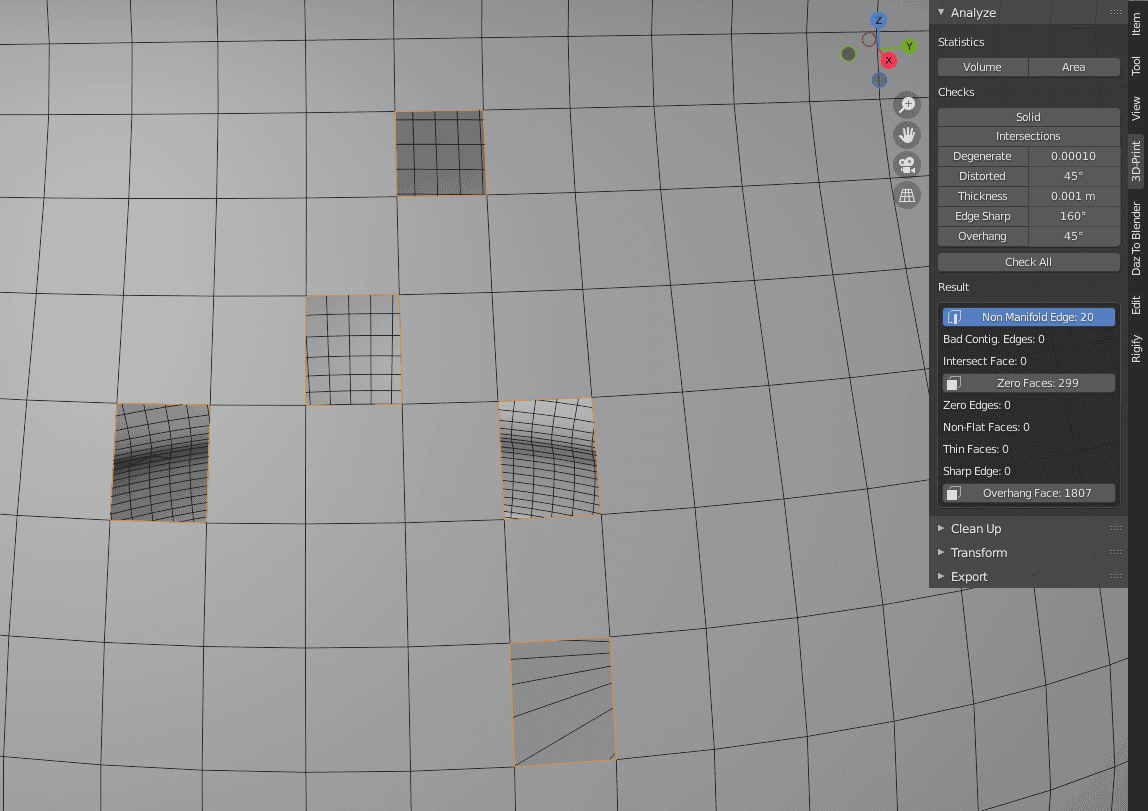Toggle the camera view icon
This screenshot has height=811, width=1148.
[906, 164]
